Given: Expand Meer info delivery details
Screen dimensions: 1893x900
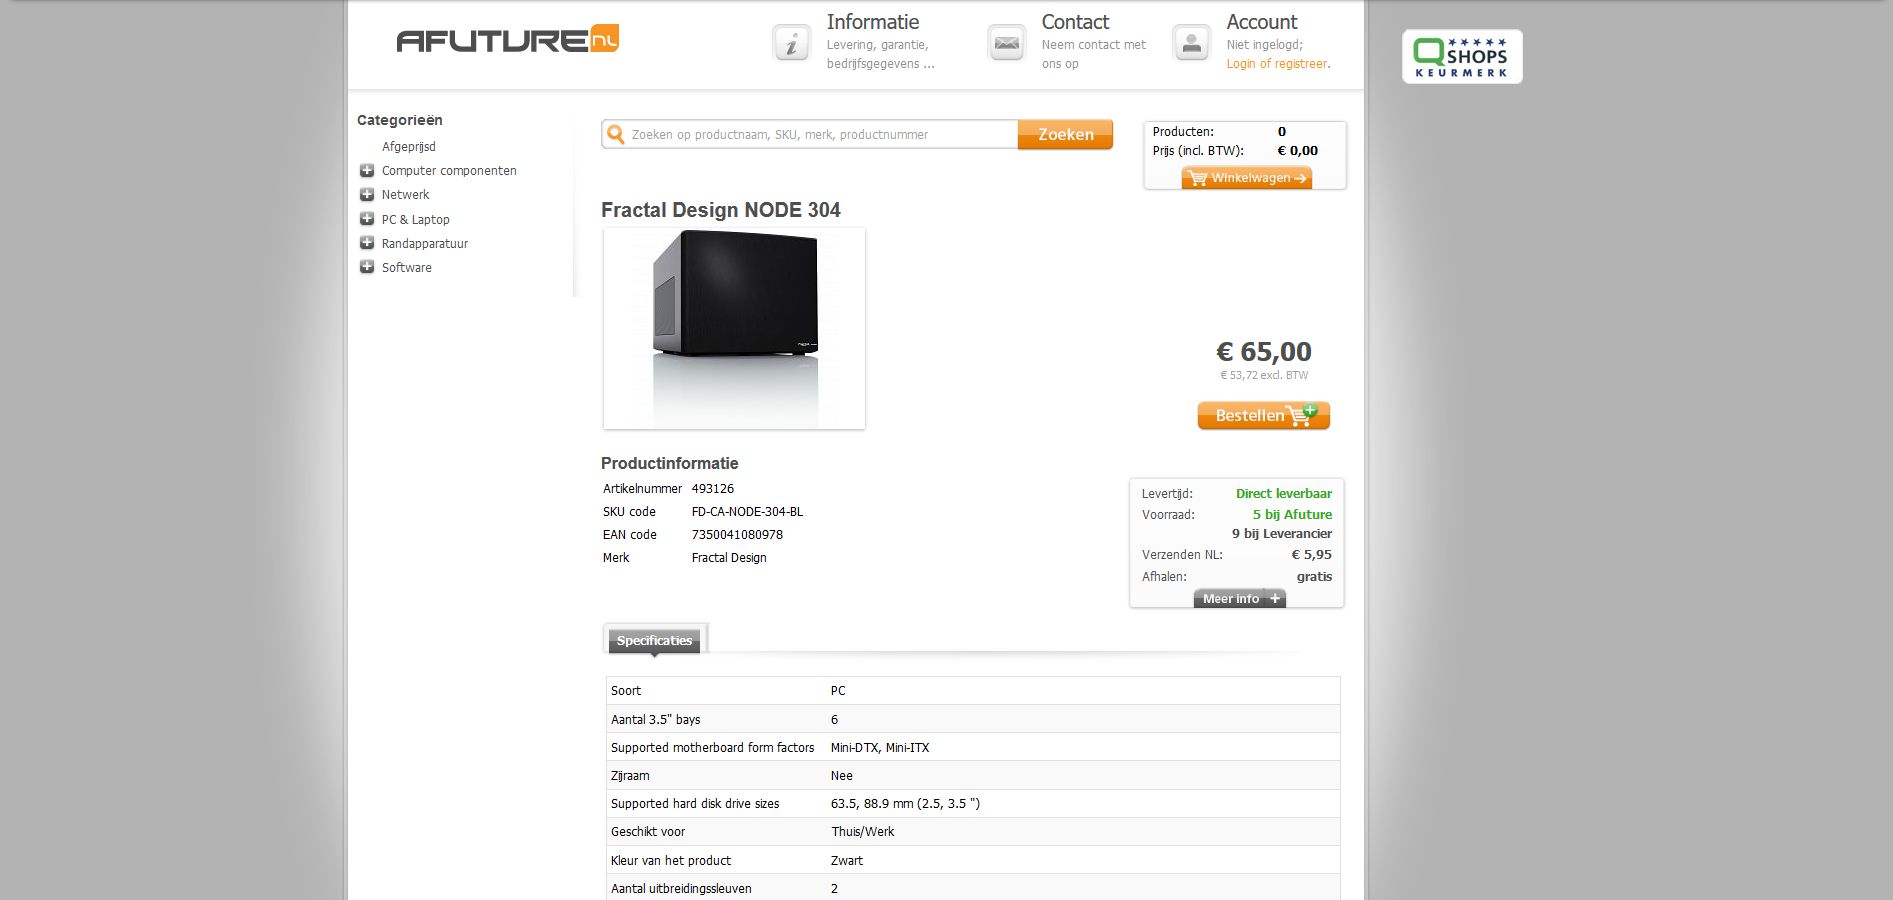Looking at the screenshot, I should [x=1240, y=598].
